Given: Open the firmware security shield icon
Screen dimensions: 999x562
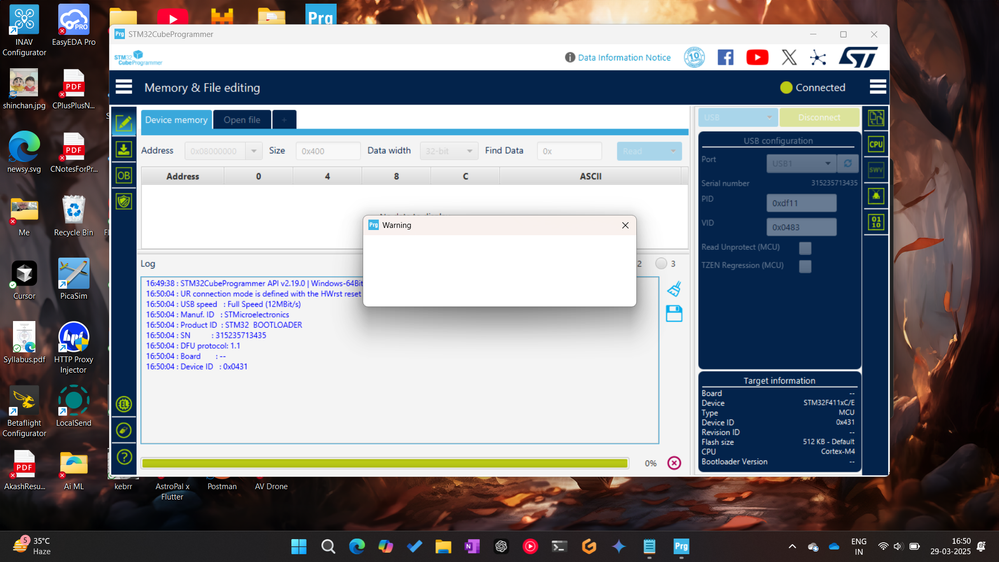Looking at the screenshot, I should click(124, 201).
